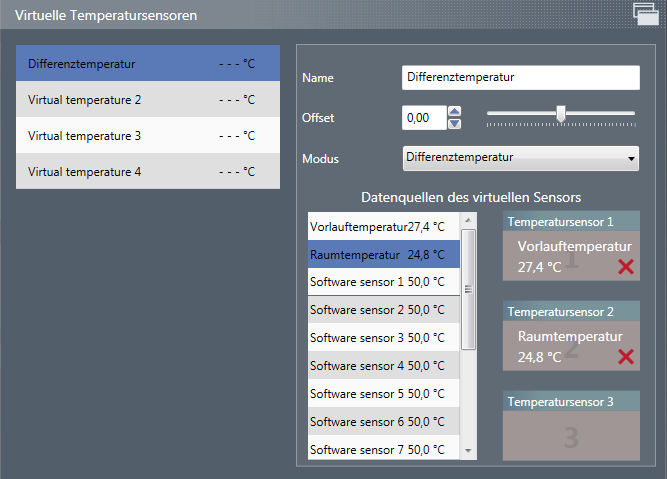Screen dimensions: 667x479
Task: Select Differenztemperatur in the sensor list
Action: tap(148, 64)
